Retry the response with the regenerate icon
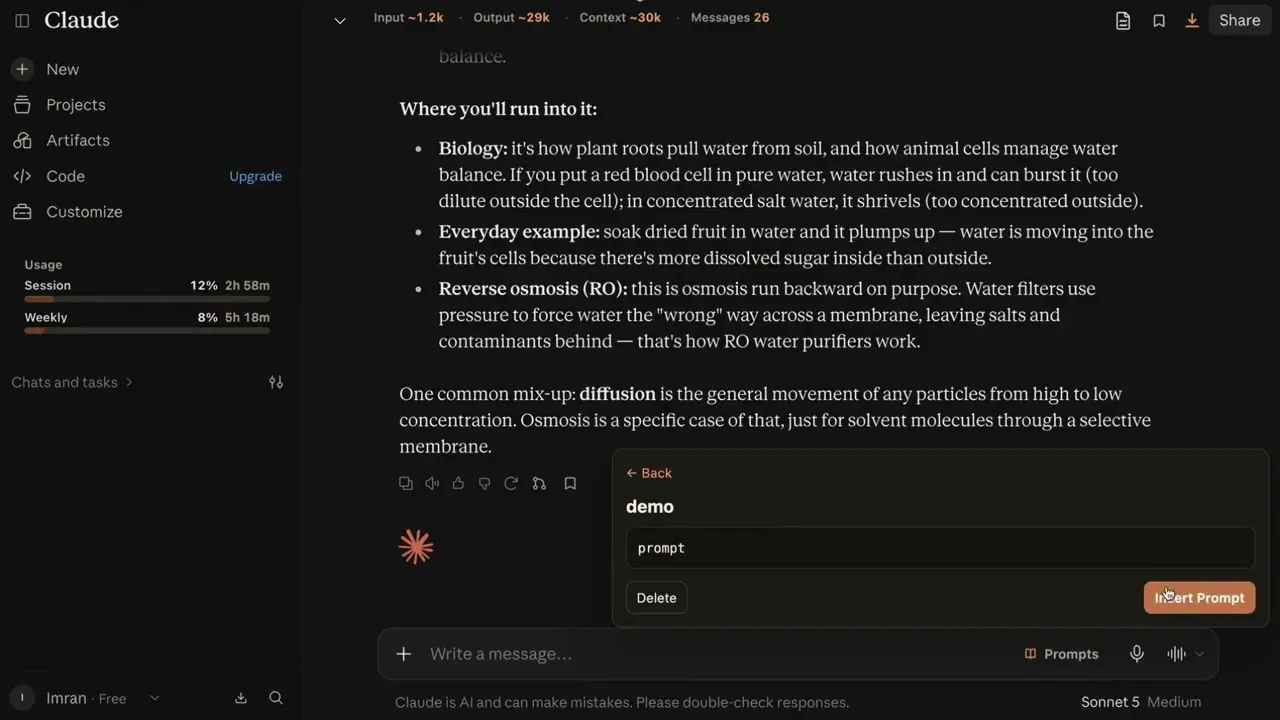This screenshot has height=720, width=1280. (x=511, y=483)
